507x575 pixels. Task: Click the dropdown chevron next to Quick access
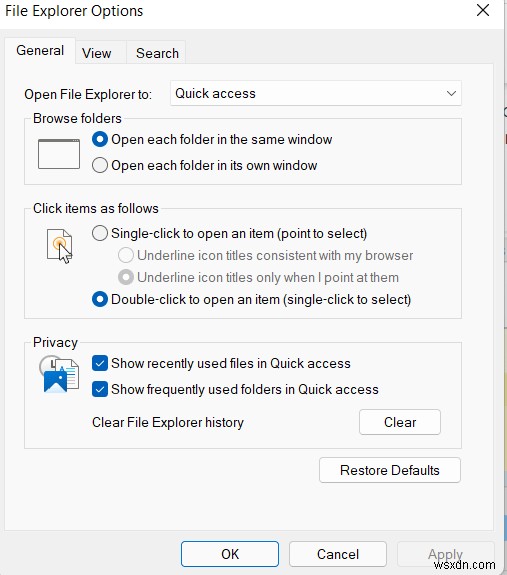451,94
